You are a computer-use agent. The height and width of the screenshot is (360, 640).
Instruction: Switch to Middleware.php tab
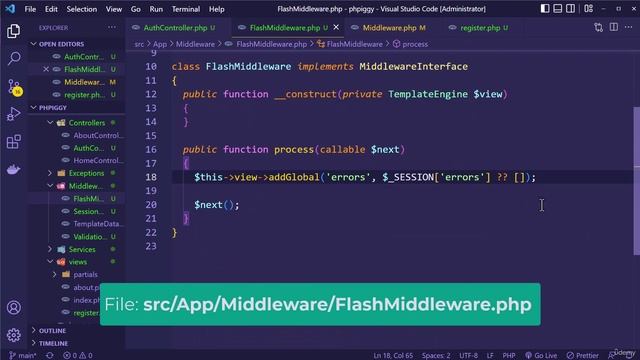389,28
